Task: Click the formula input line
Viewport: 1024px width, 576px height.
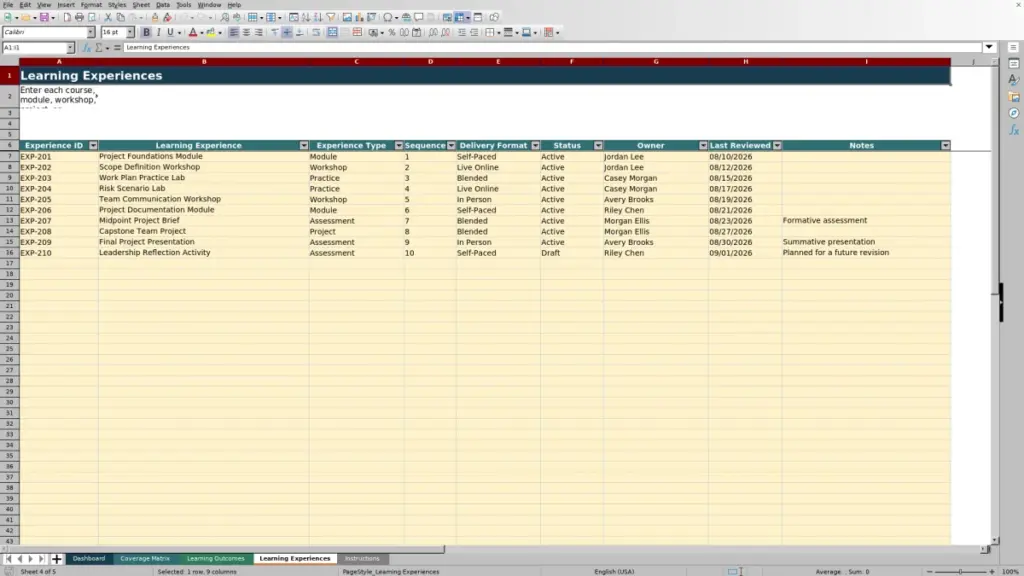Action: pyautogui.click(x=552, y=48)
